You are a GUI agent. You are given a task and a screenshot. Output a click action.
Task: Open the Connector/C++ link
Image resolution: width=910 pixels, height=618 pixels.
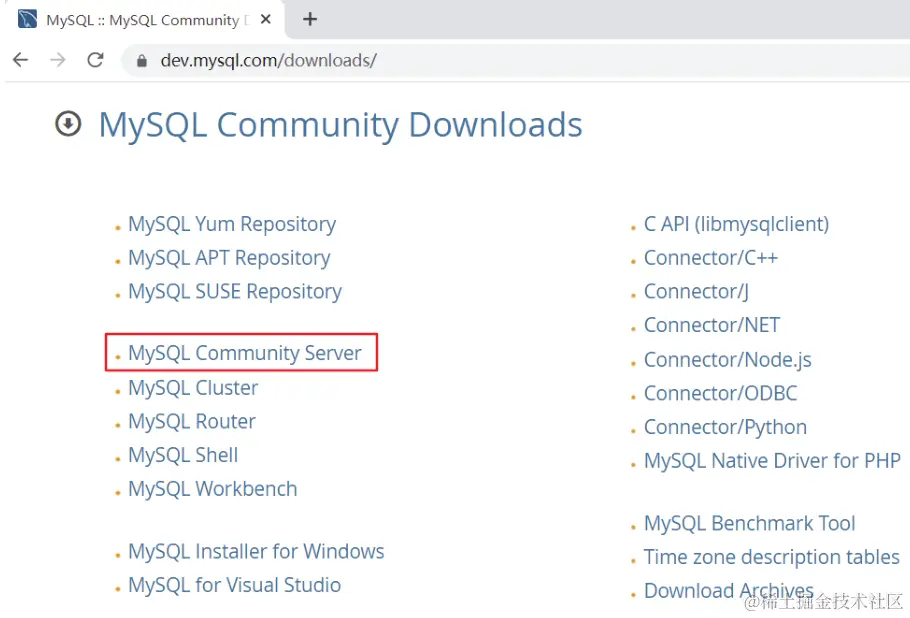click(710, 258)
